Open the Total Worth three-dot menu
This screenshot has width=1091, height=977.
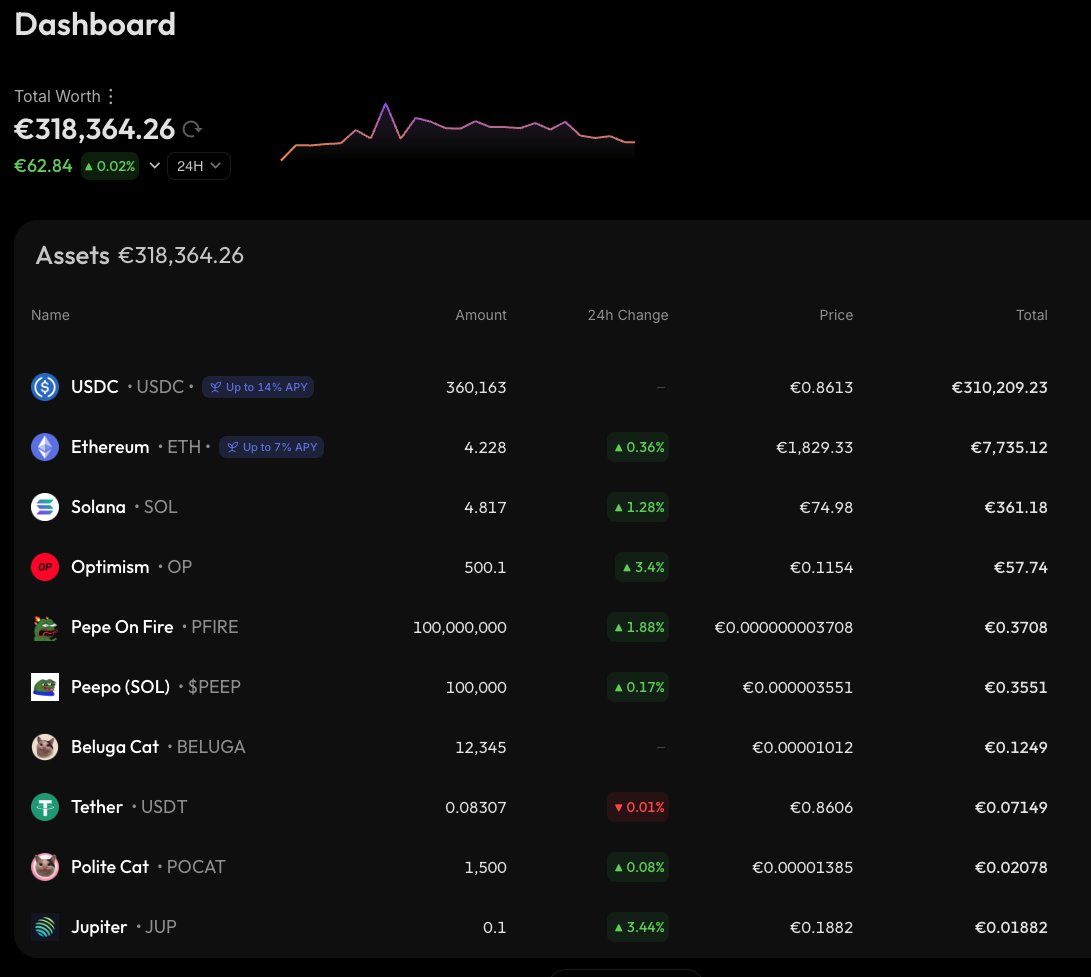click(111, 96)
